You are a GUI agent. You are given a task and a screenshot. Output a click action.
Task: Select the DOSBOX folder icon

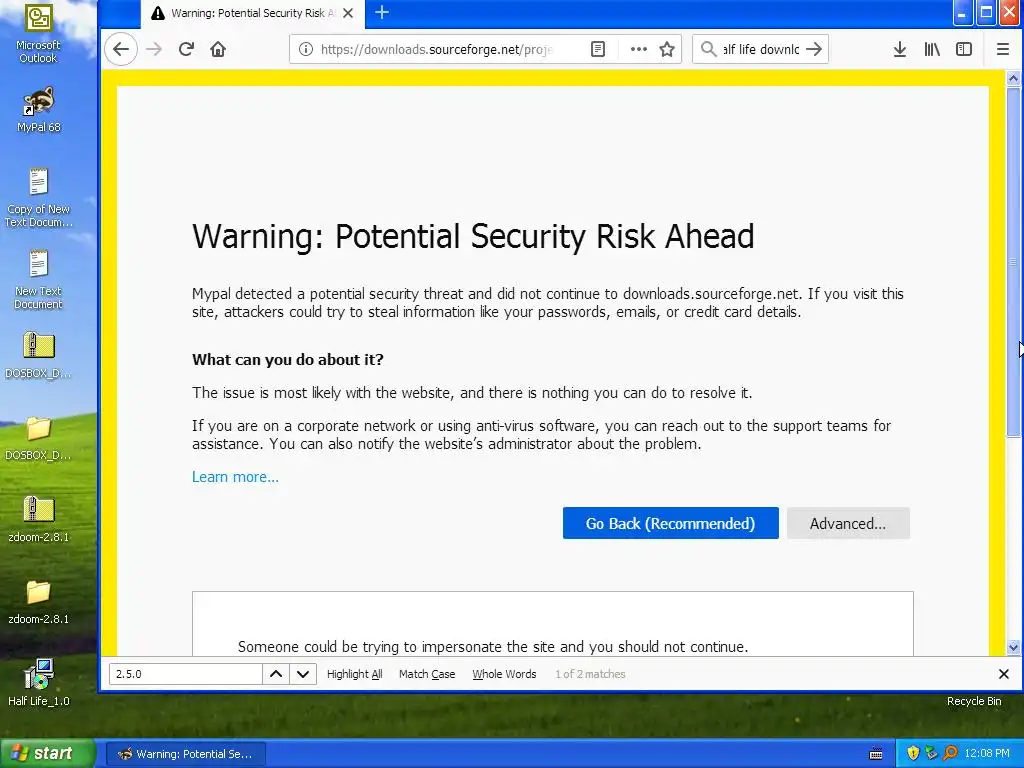[x=39, y=438]
